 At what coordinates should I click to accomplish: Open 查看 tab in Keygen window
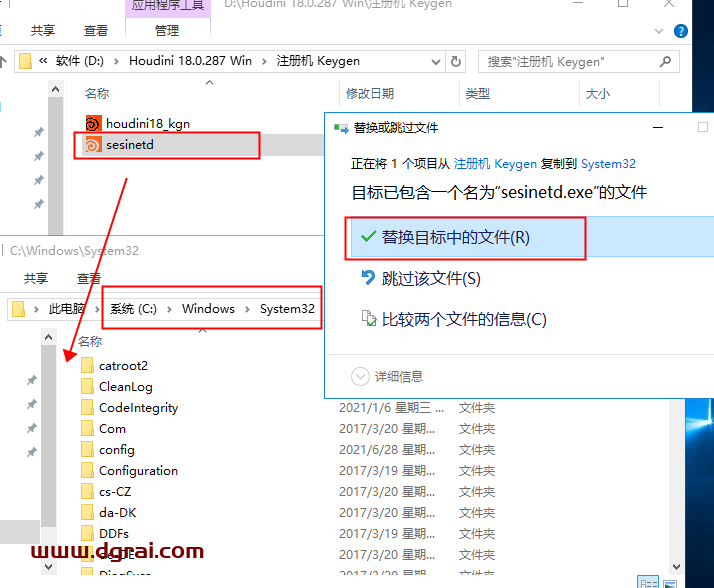(96, 31)
